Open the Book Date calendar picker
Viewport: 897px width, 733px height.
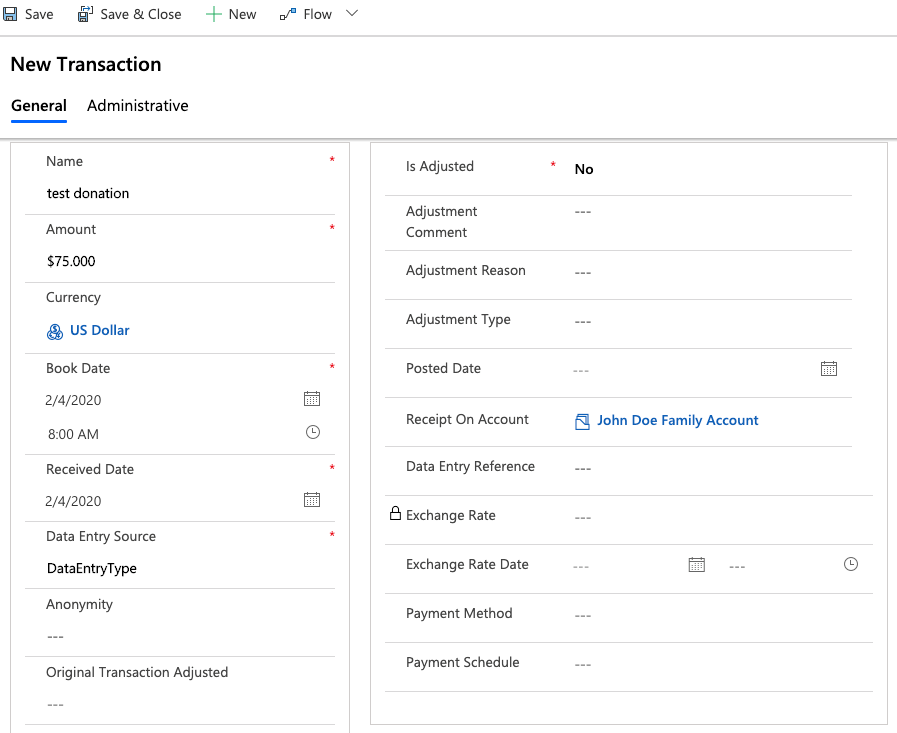click(x=312, y=399)
